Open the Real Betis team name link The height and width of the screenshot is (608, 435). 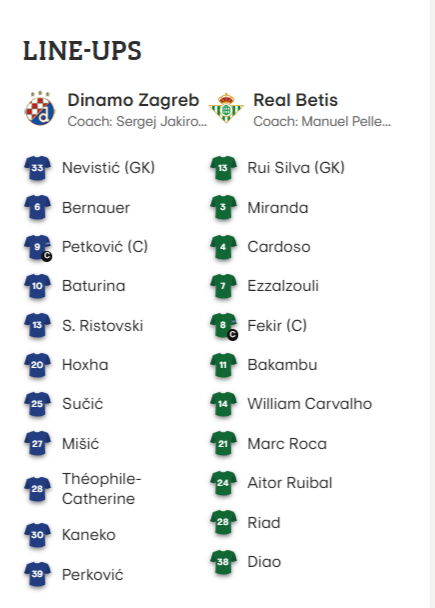(x=295, y=100)
